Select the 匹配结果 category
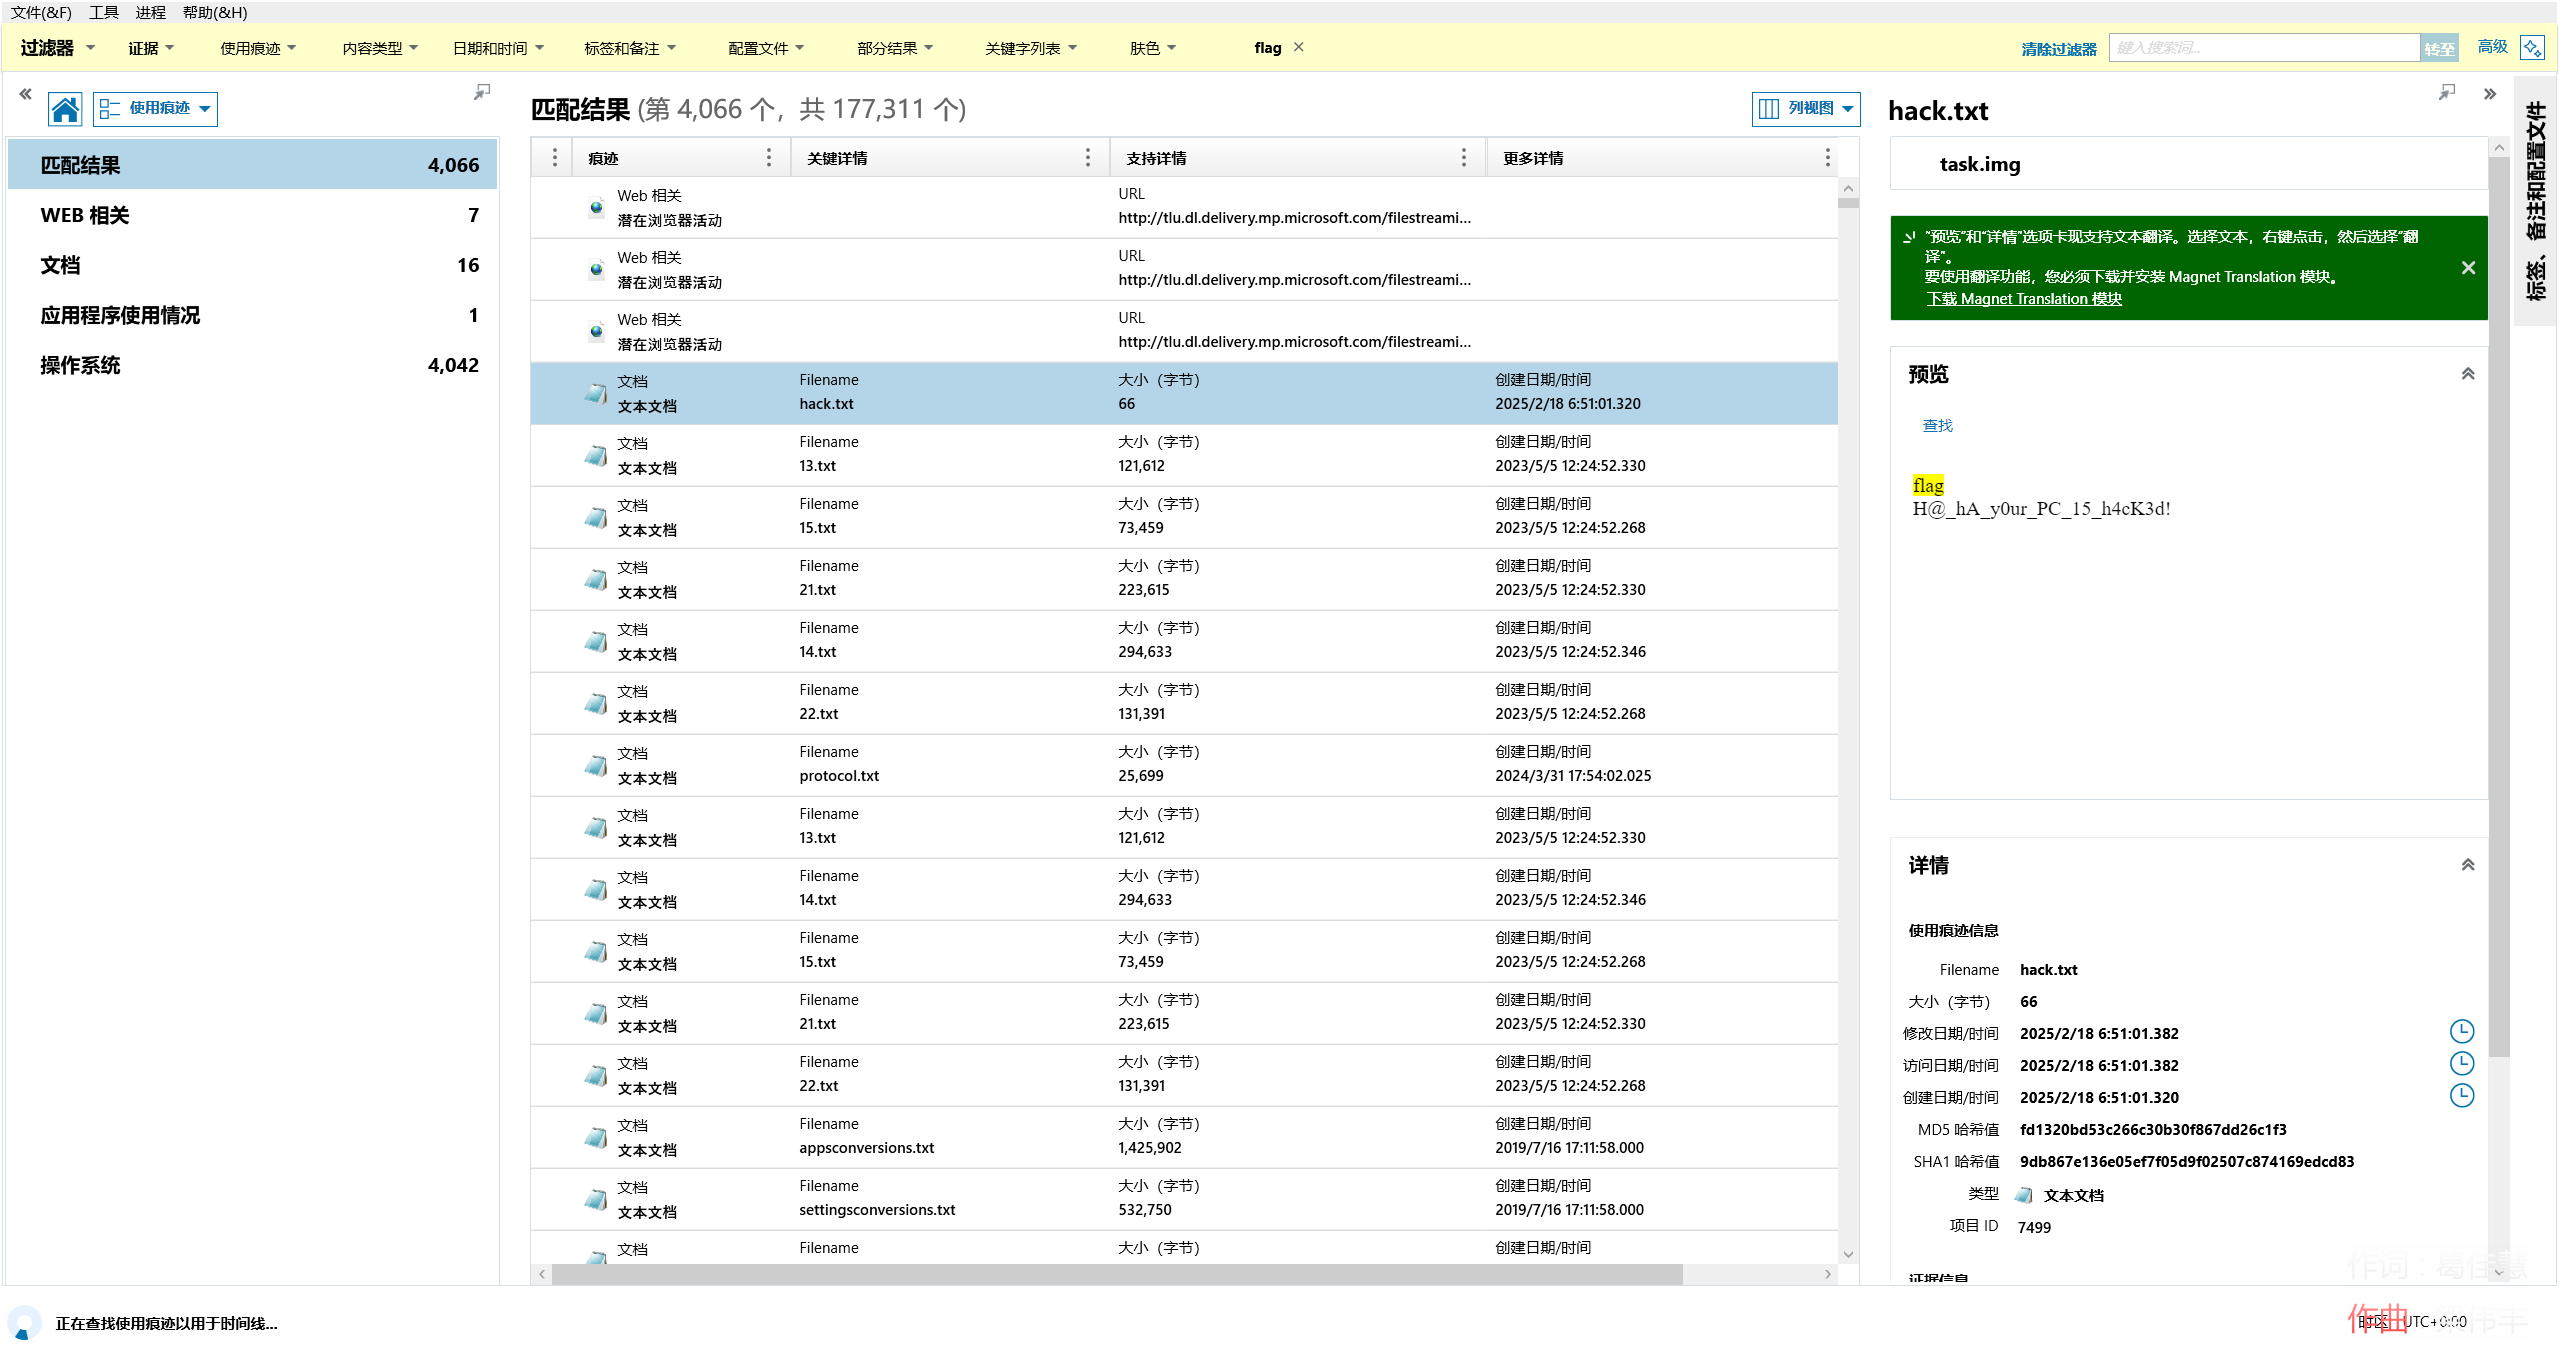 (253, 165)
